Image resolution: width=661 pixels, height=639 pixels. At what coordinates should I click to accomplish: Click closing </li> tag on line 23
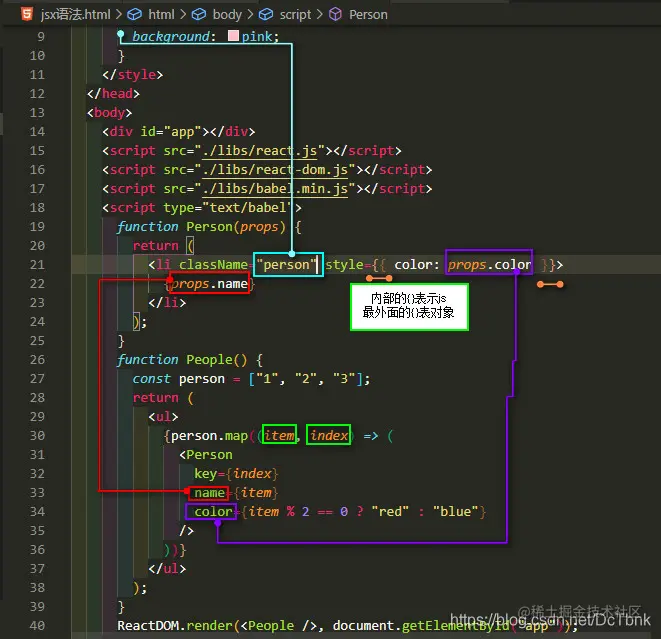pyautogui.click(x=167, y=303)
